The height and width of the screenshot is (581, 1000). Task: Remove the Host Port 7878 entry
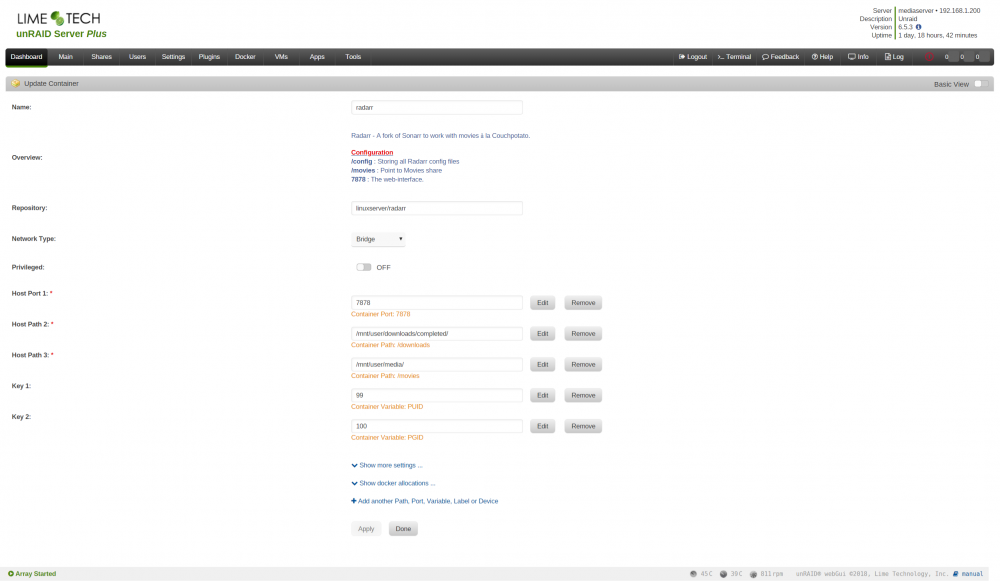coord(583,303)
